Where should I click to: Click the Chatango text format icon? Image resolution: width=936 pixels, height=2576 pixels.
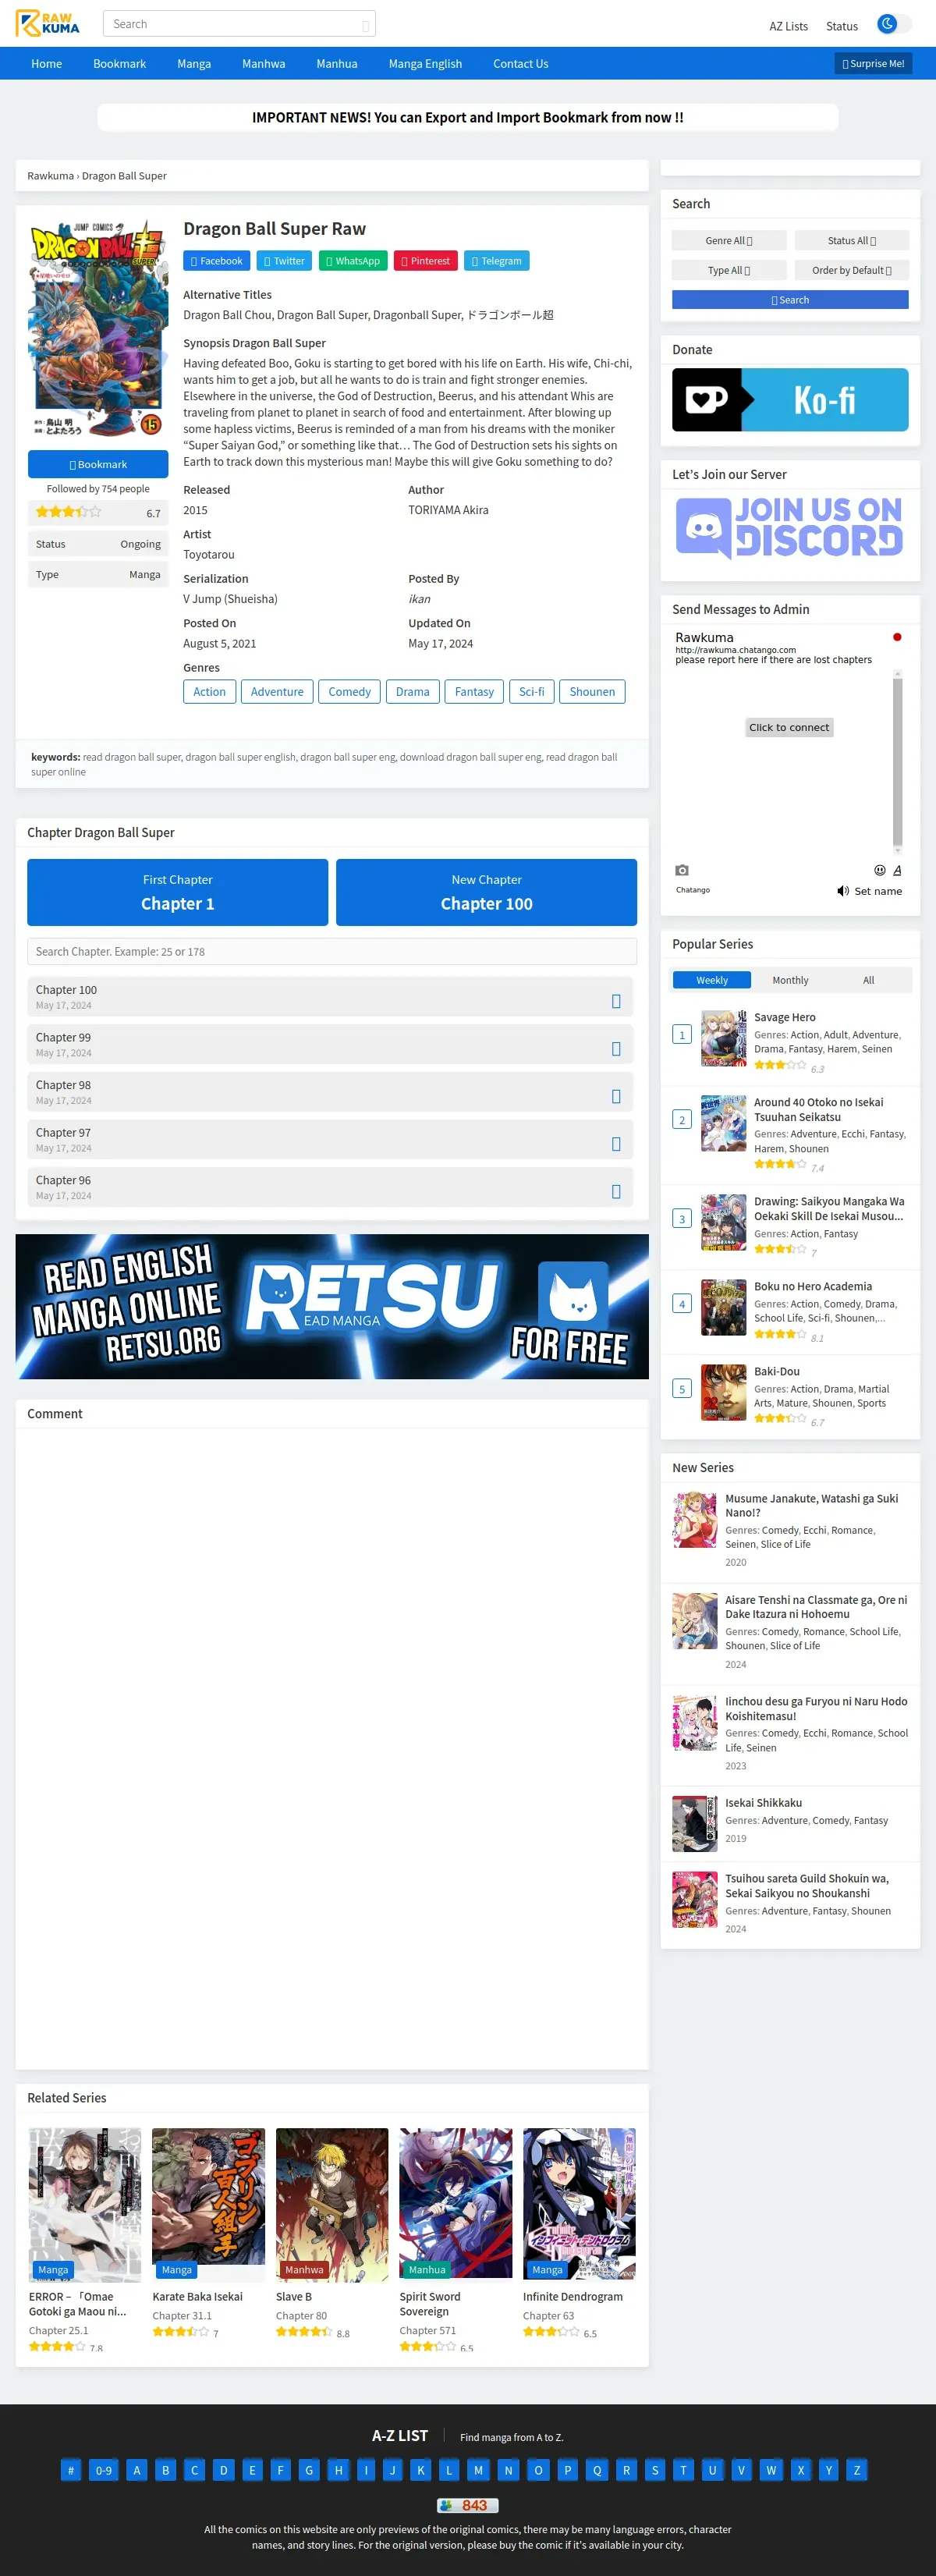897,870
